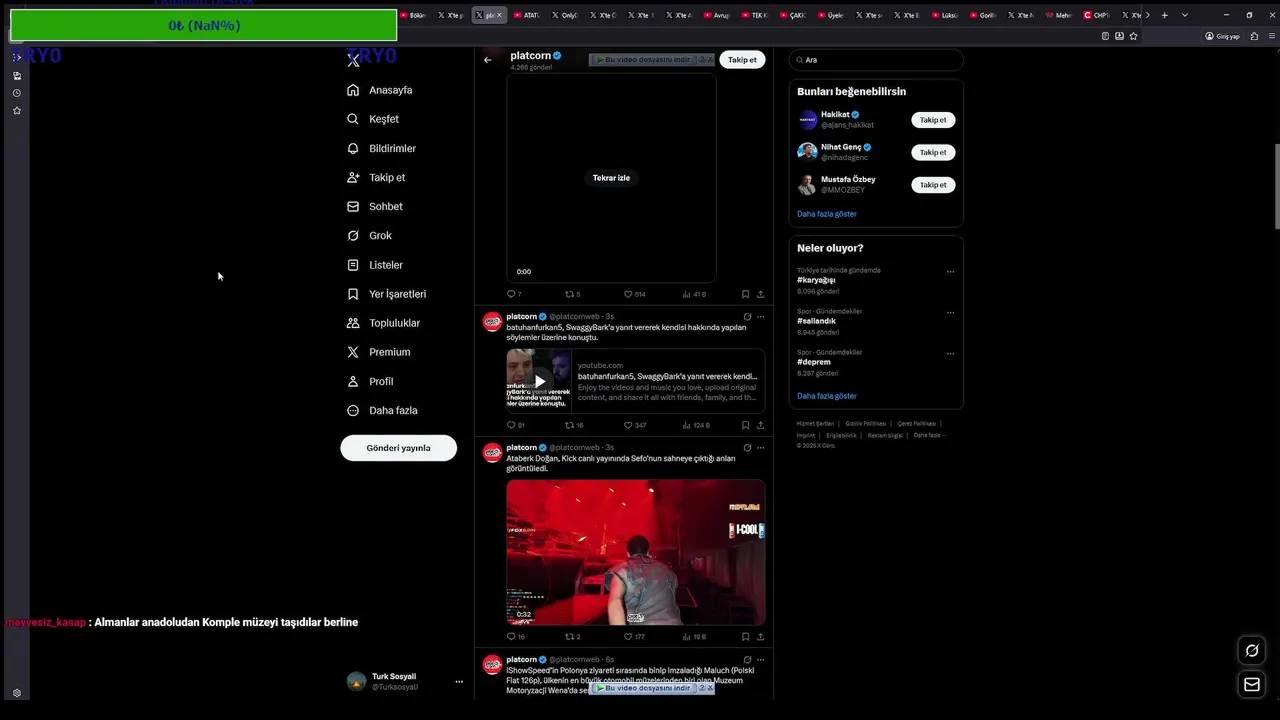Play the batuhanfurkan5 YouTube video thumbnail
The image size is (1280, 720).
point(539,381)
